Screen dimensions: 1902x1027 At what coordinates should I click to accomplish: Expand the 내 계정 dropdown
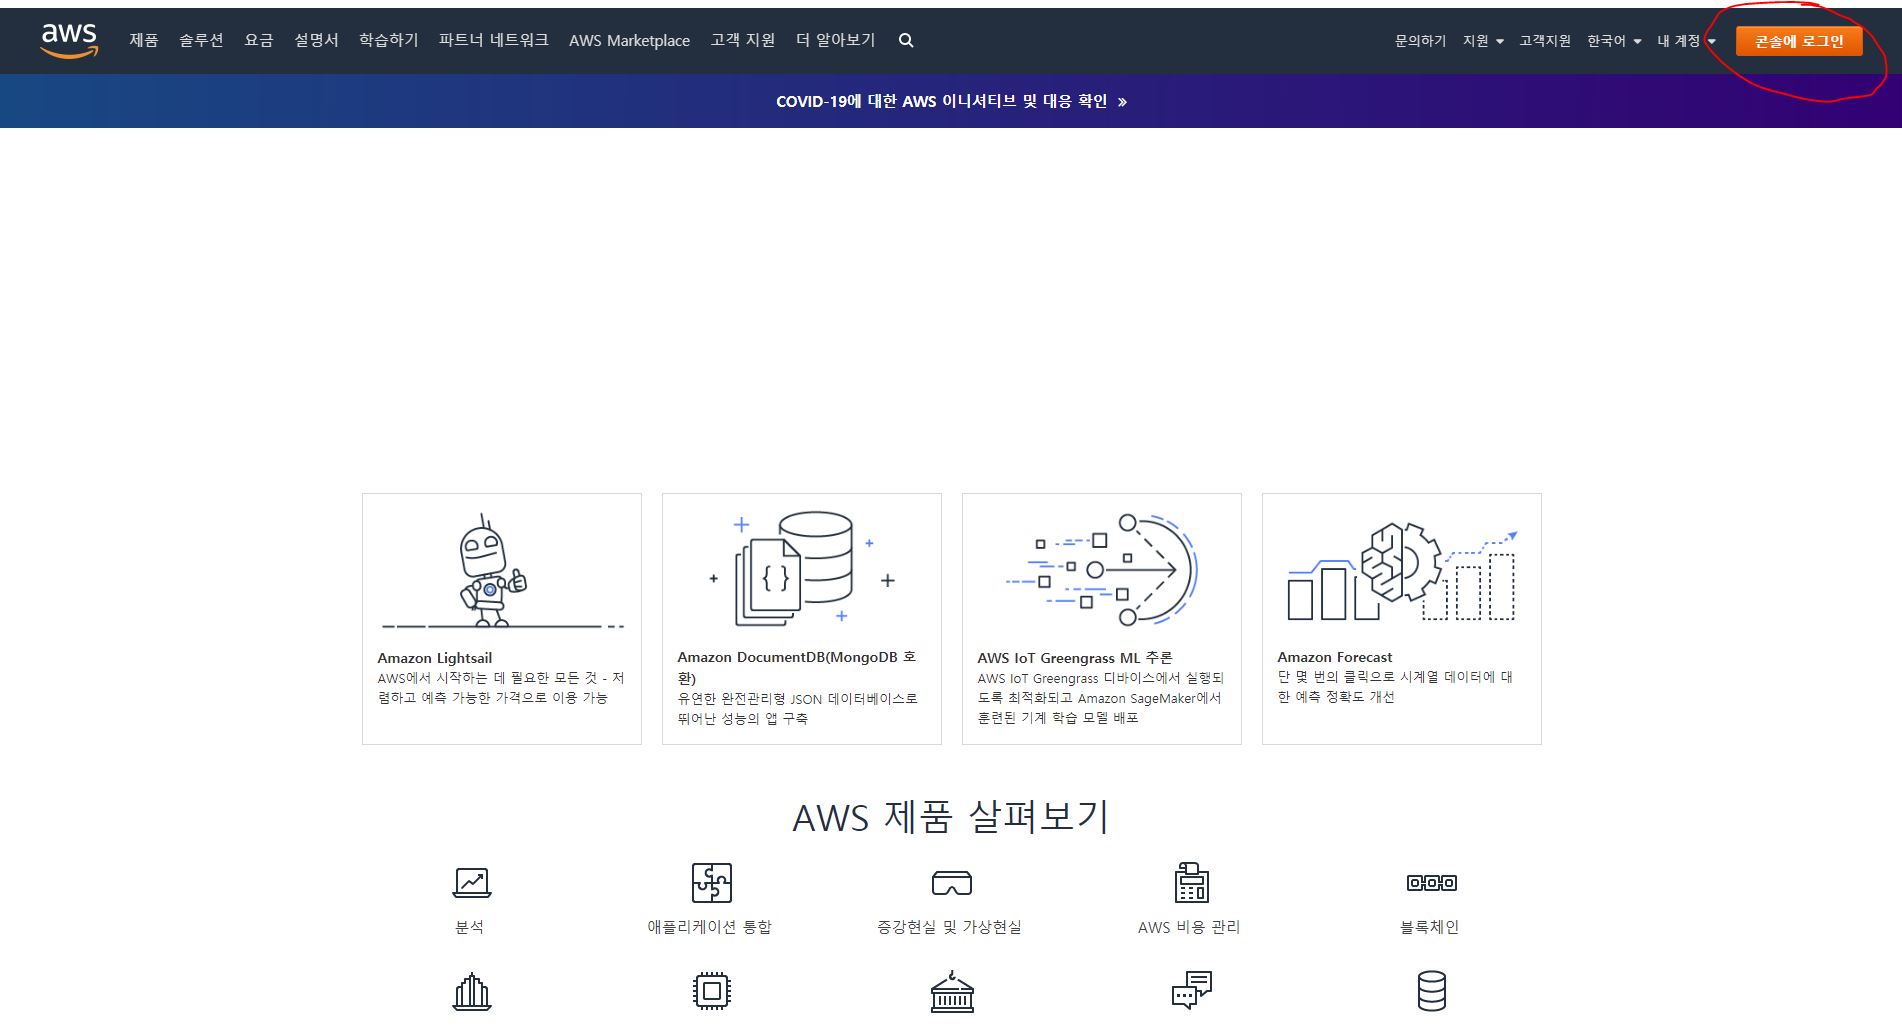[1686, 41]
